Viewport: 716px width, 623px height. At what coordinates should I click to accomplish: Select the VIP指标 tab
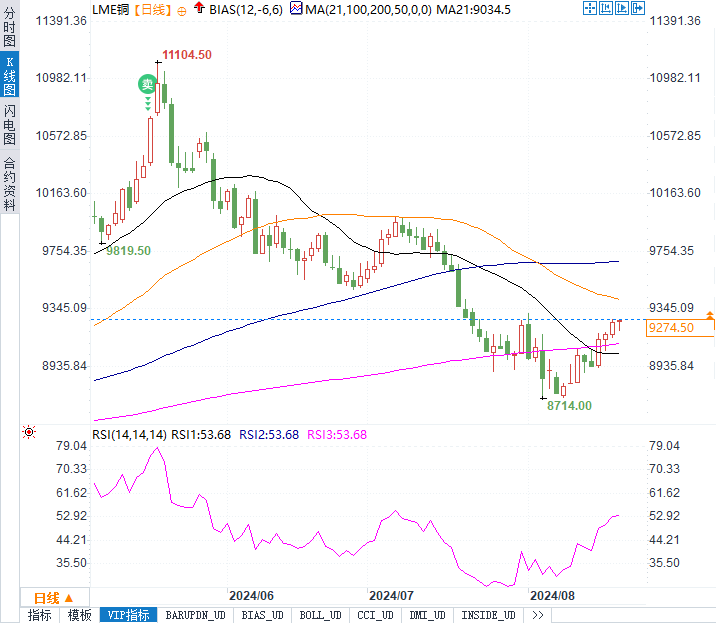tap(128, 615)
